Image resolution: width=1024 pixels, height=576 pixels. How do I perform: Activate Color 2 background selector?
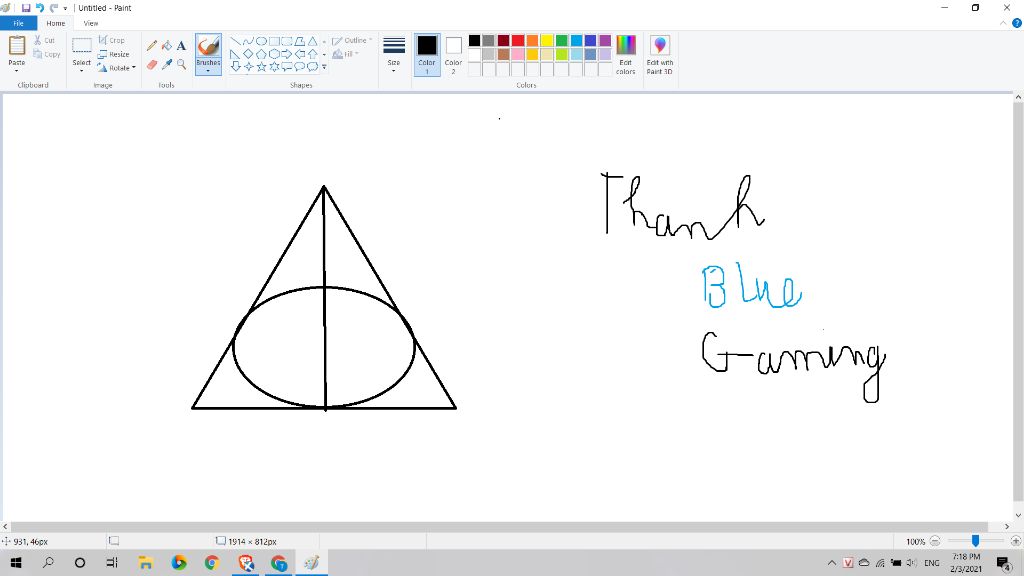[x=453, y=55]
